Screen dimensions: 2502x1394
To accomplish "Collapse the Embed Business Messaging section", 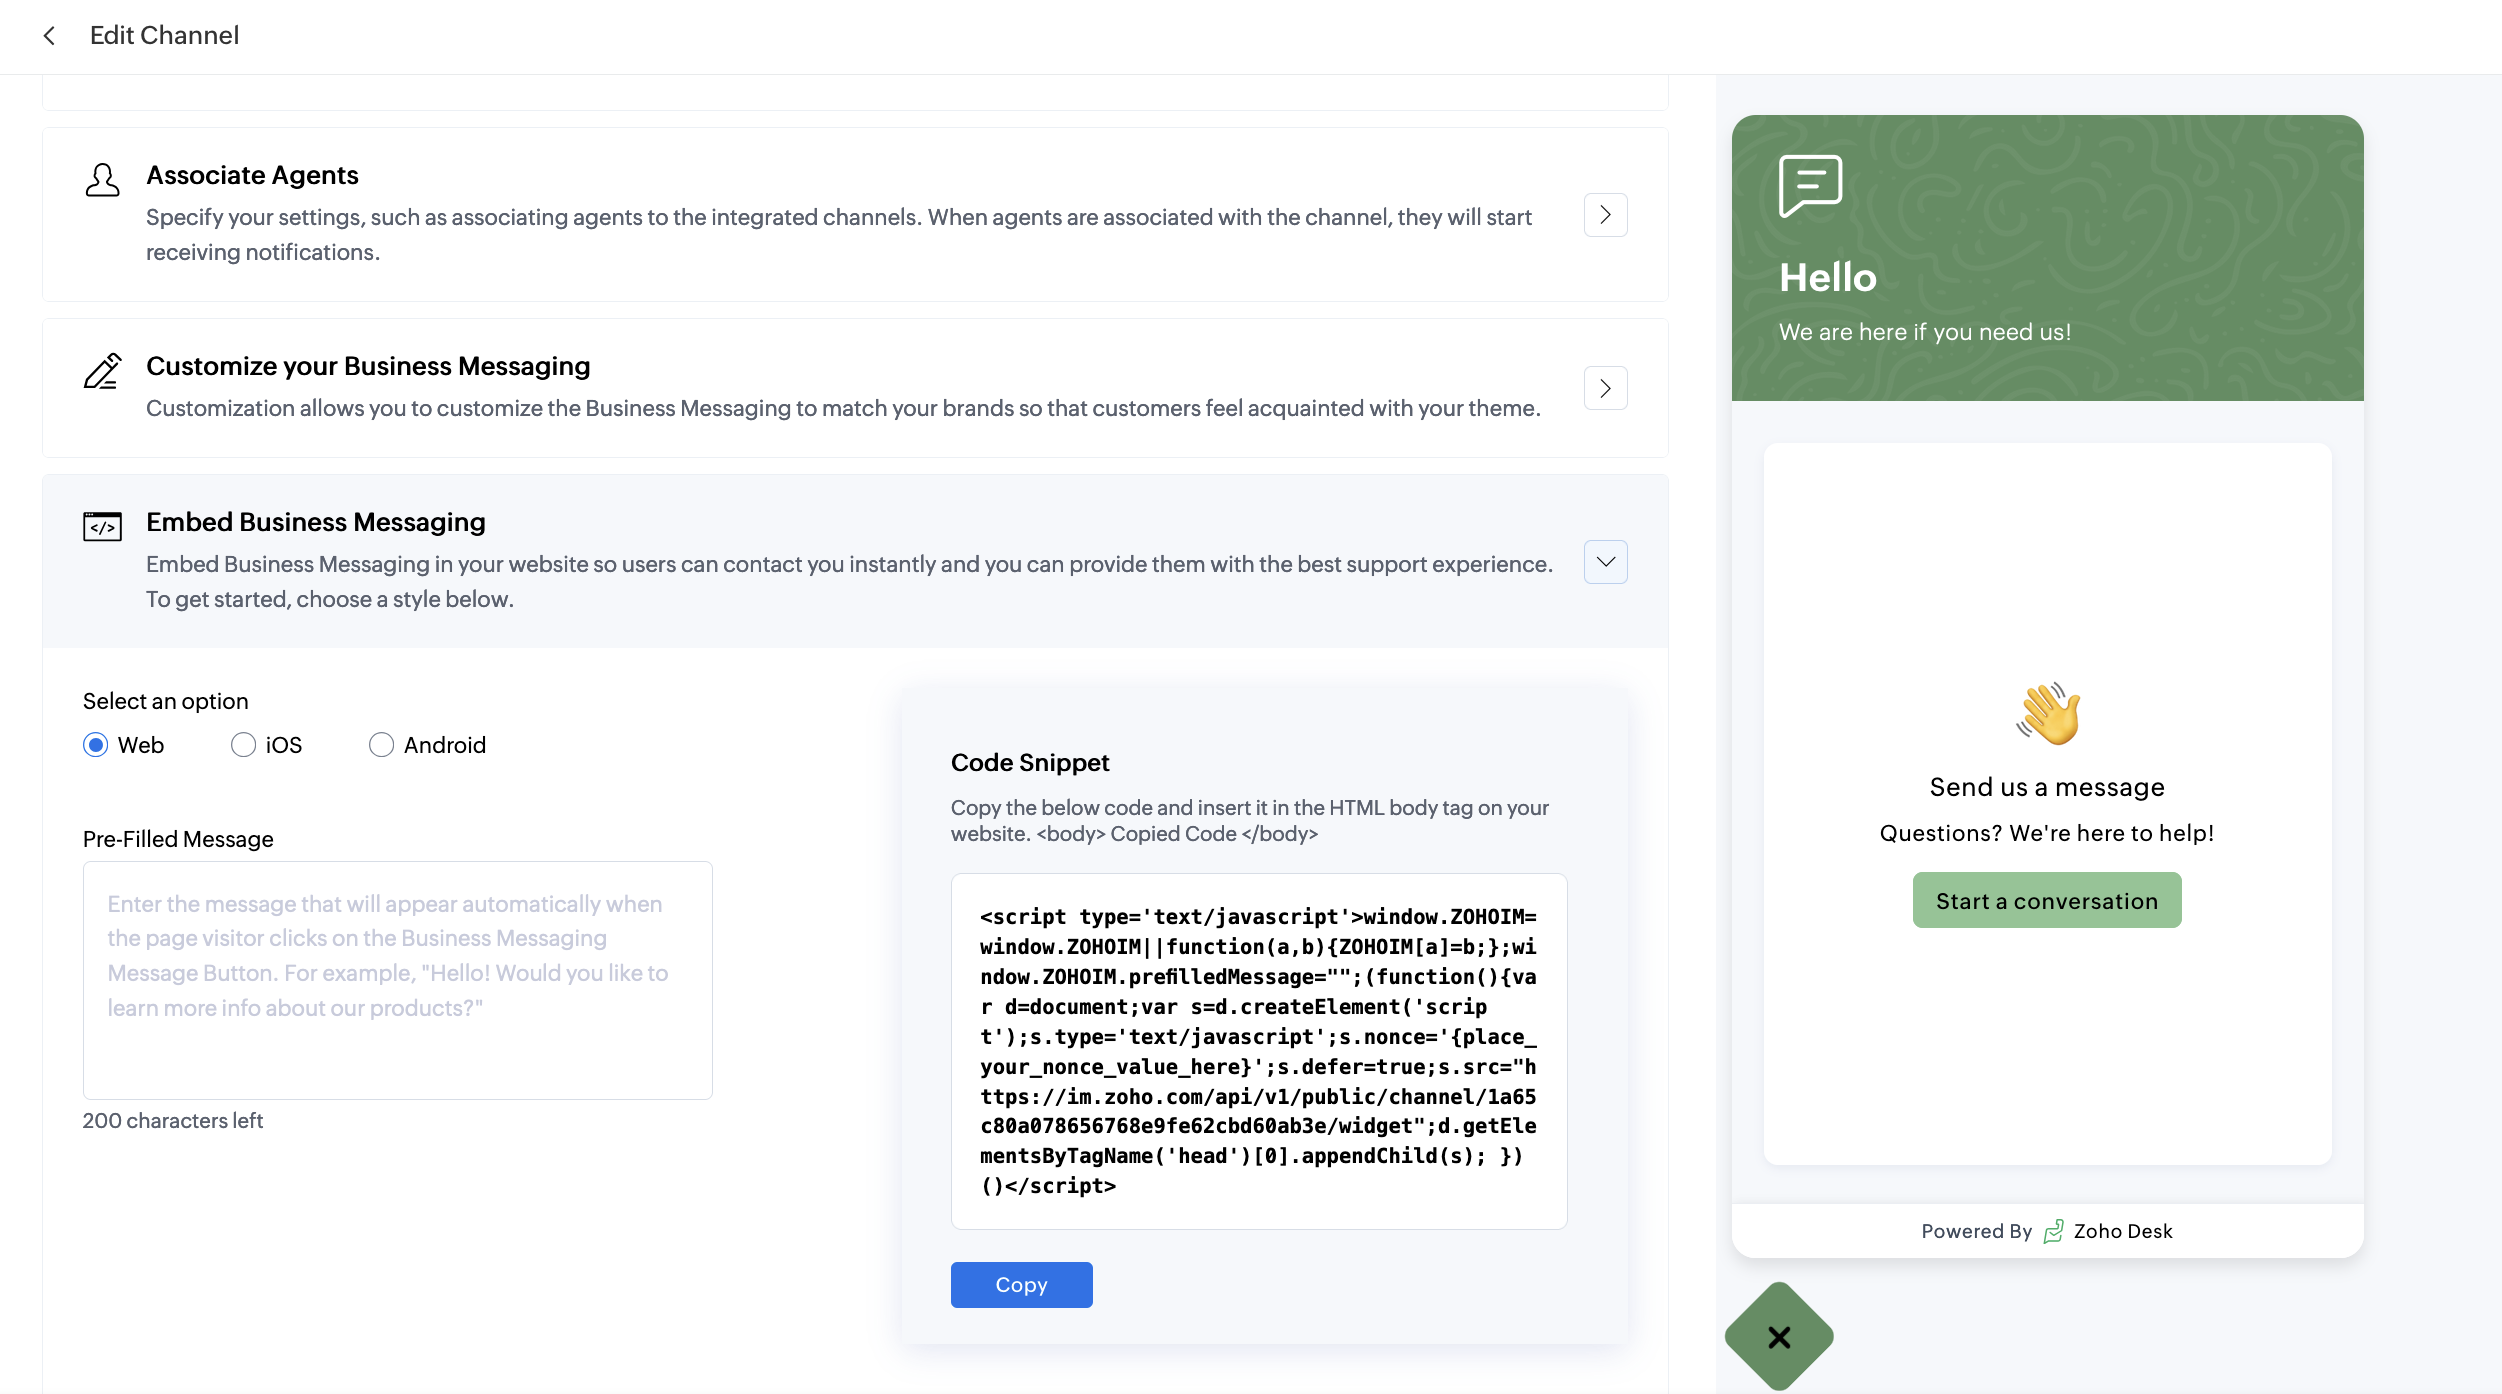I will coord(1605,562).
